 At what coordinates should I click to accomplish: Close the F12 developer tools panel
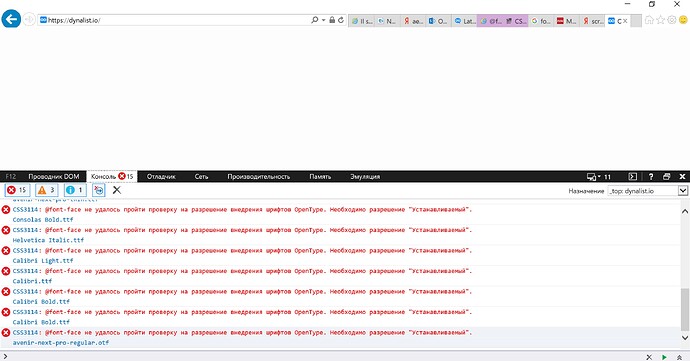click(x=683, y=177)
